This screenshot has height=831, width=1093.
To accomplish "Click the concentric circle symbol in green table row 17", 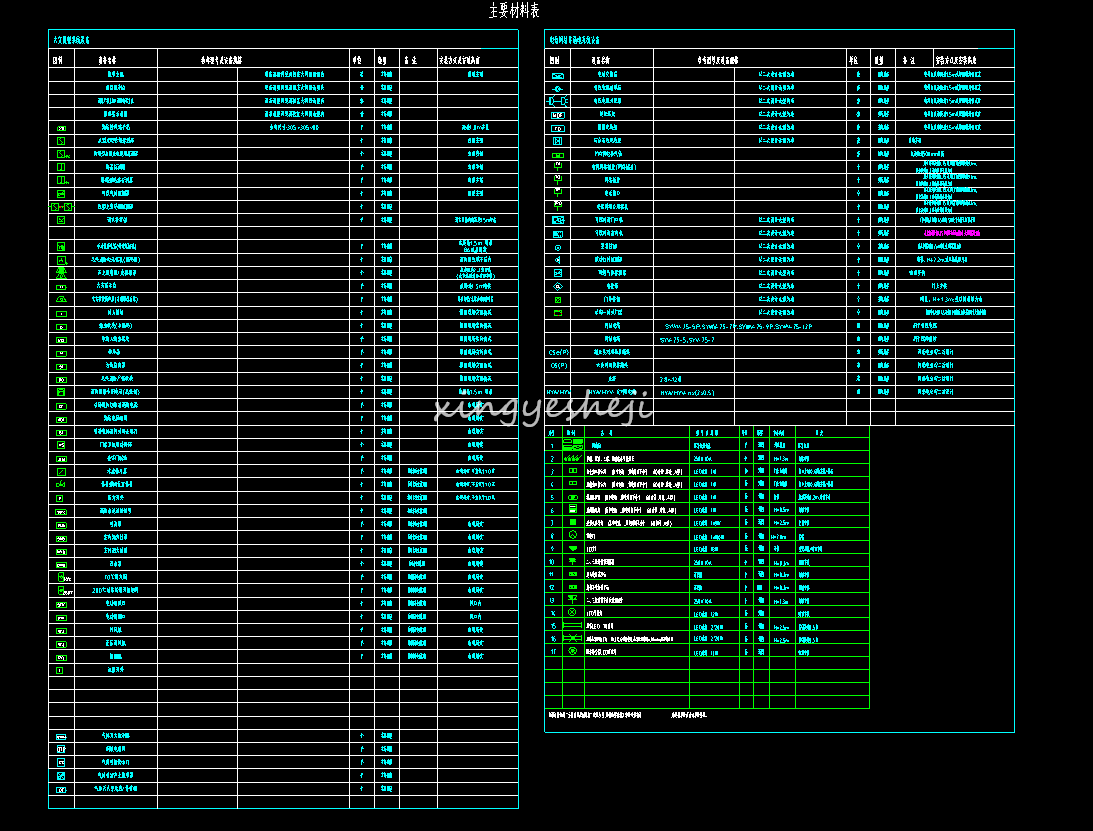I will click(572, 651).
